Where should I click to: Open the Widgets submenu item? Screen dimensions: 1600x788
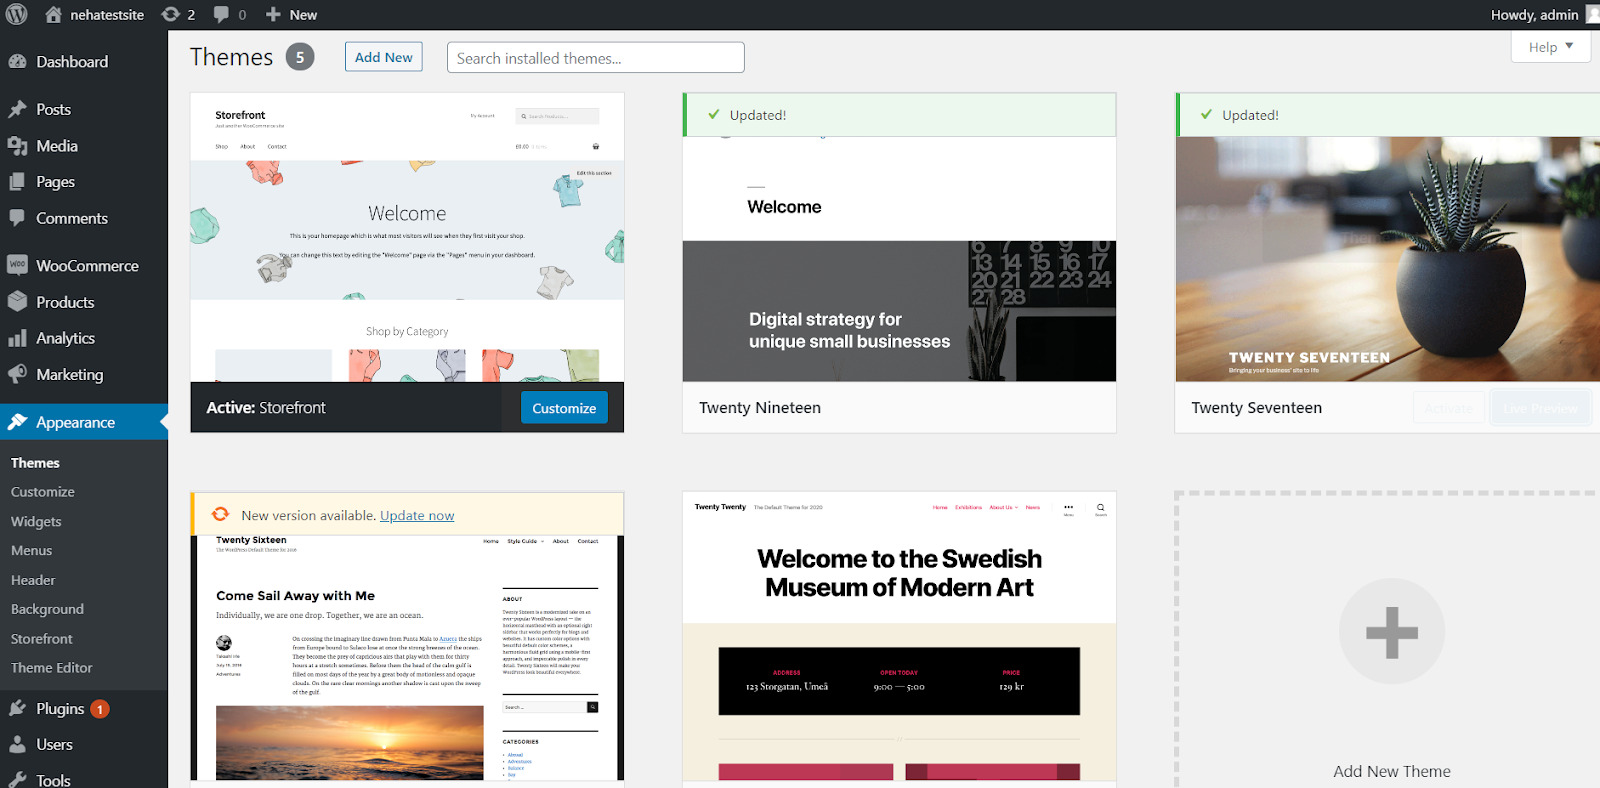tap(36, 521)
